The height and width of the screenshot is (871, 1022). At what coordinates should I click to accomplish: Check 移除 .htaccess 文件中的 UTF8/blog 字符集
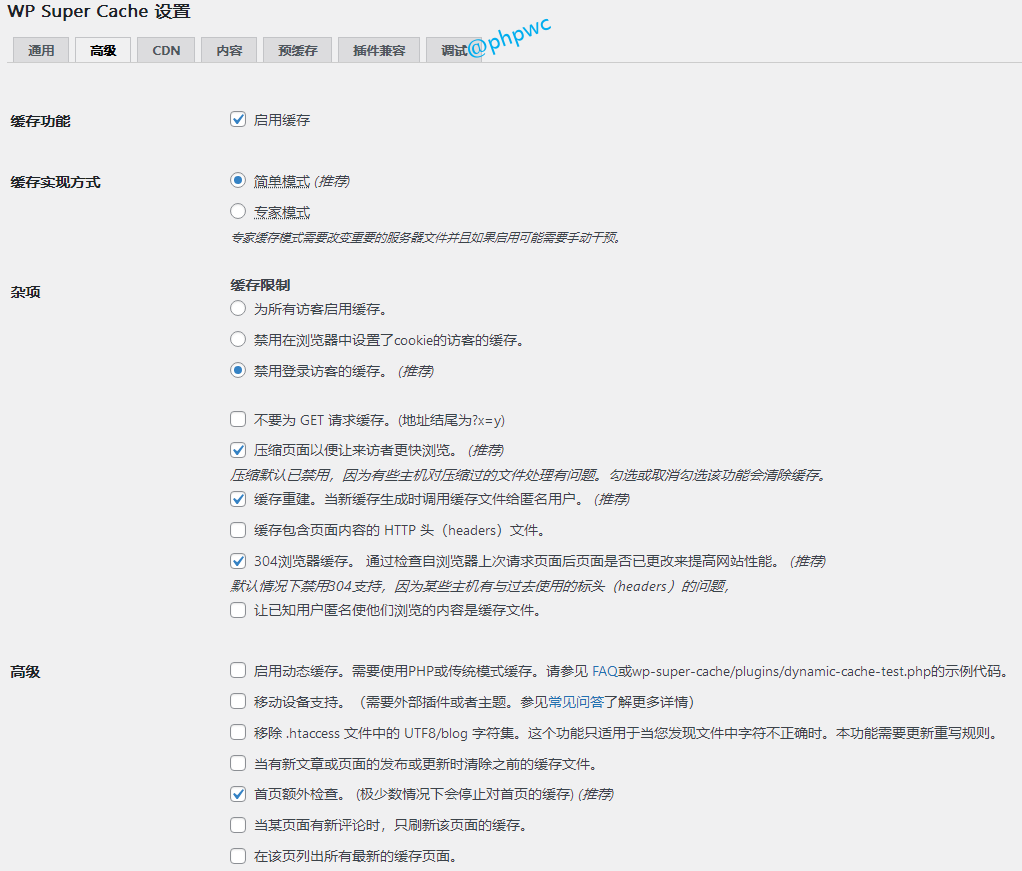238,732
